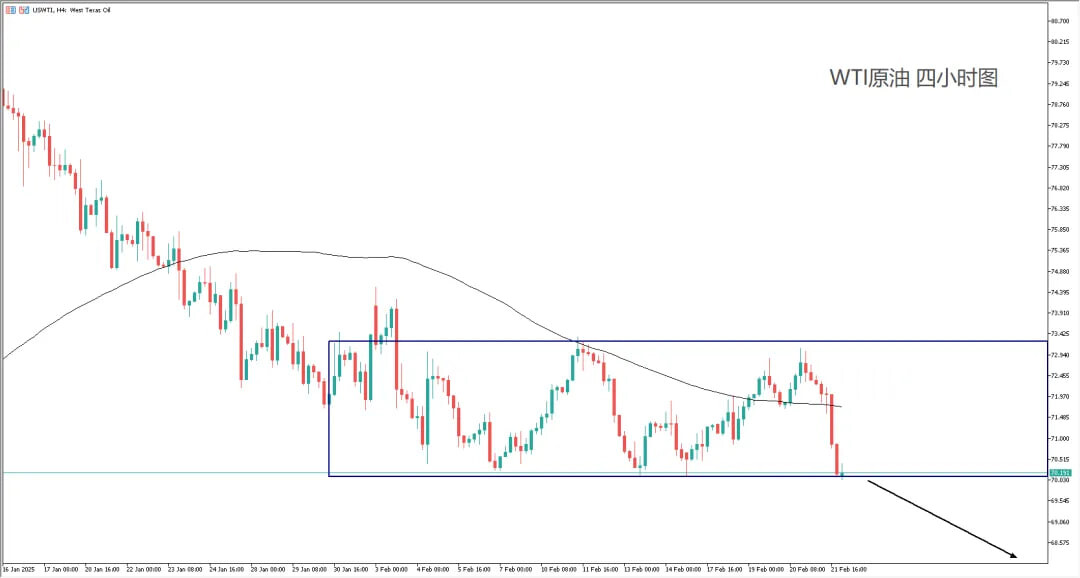Select the WTI原油 四小时图 text label
Image resolution: width=1080 pixels, height=578 pixels.
click(x=913, y=78)
